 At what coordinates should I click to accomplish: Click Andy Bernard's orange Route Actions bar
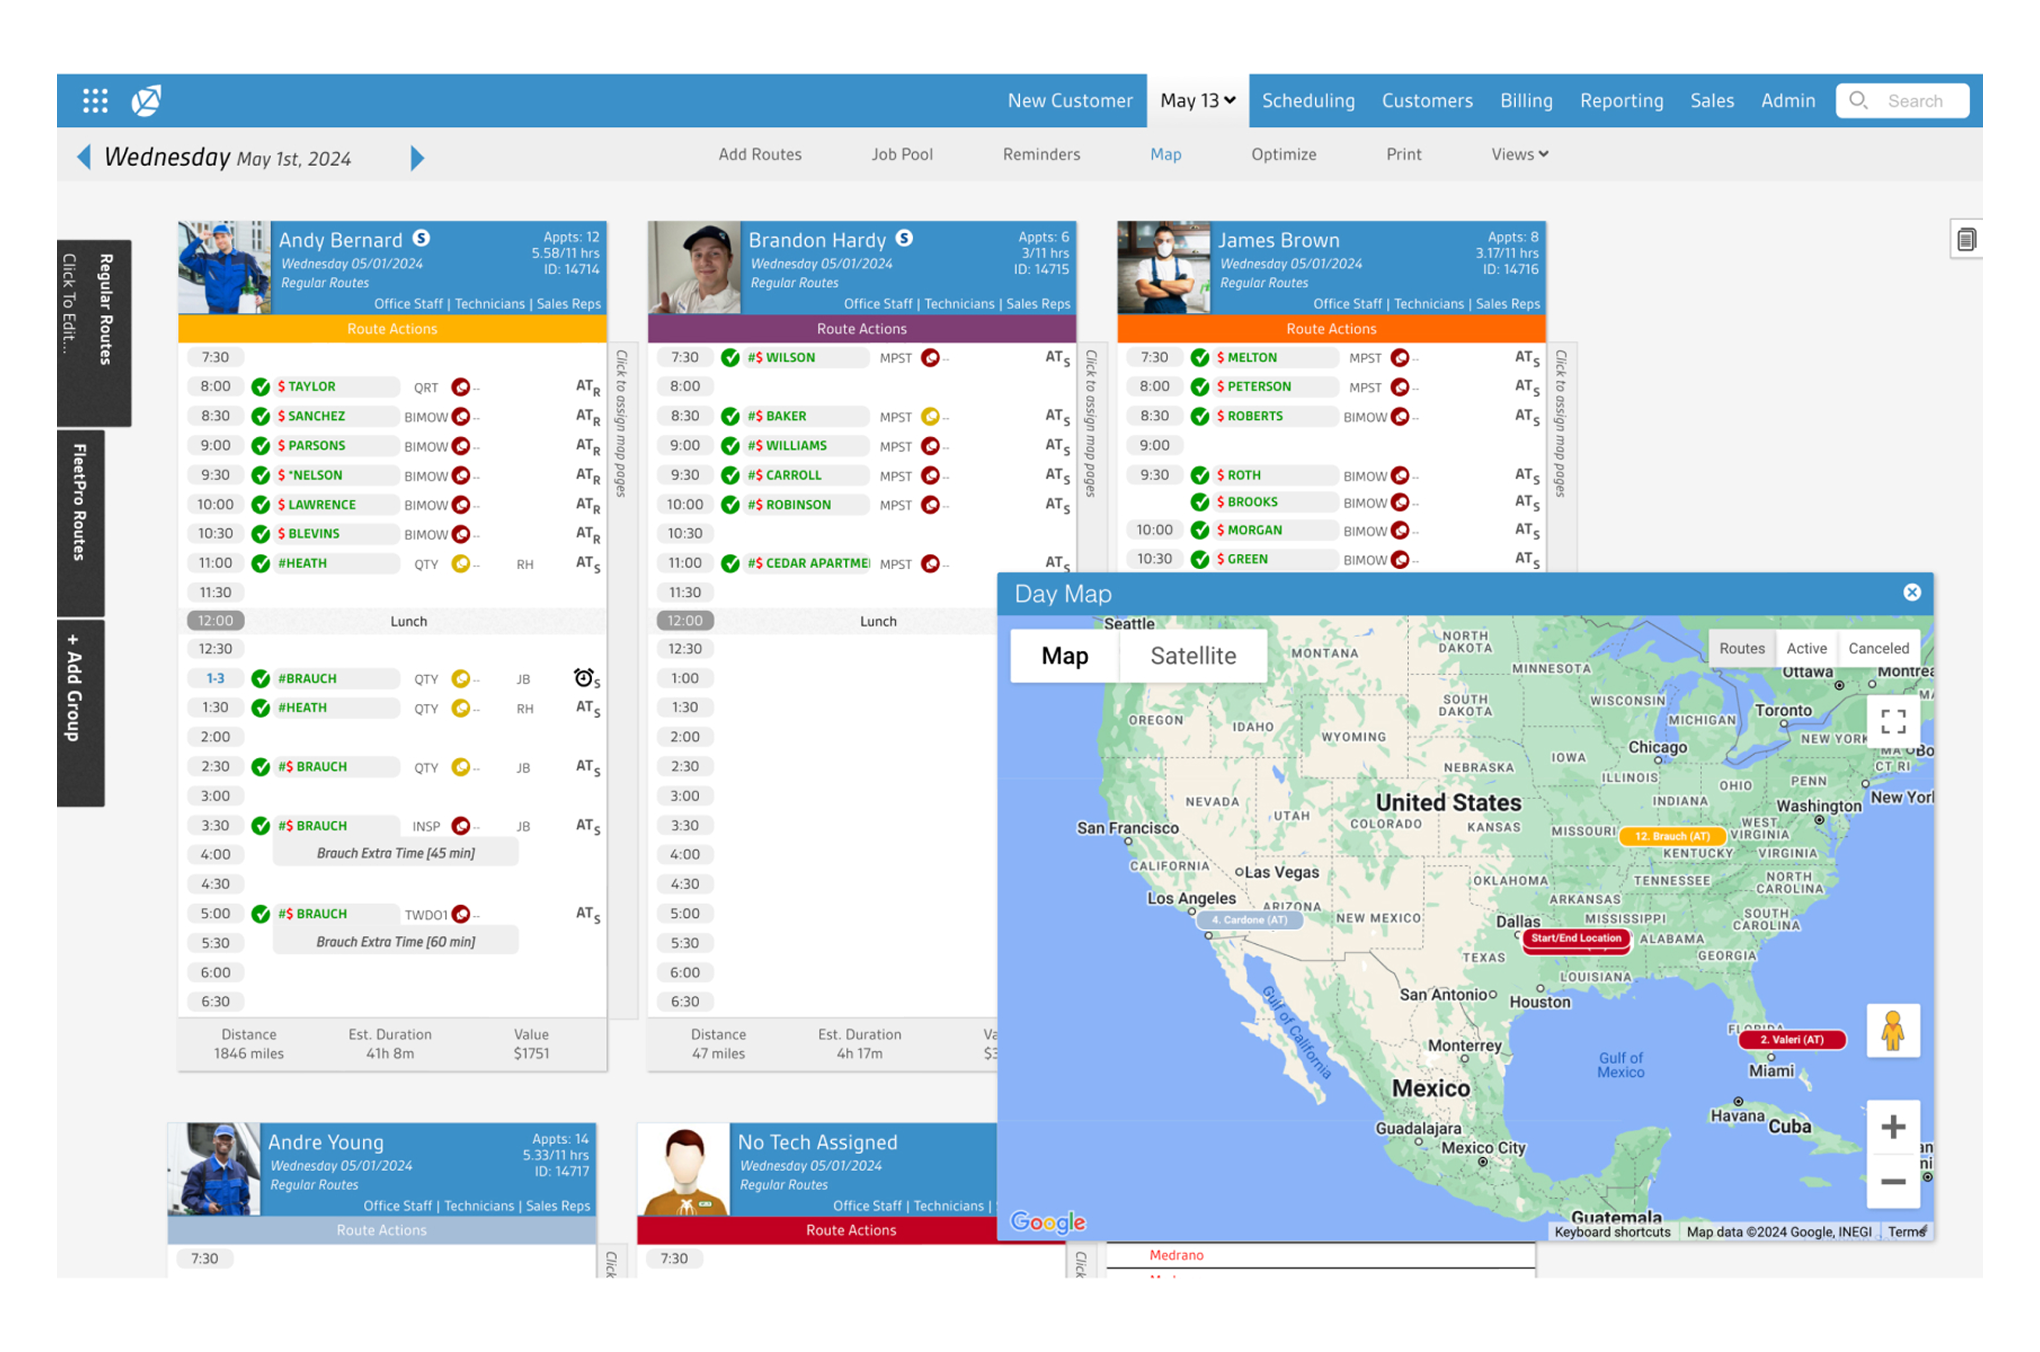point(392,329)
